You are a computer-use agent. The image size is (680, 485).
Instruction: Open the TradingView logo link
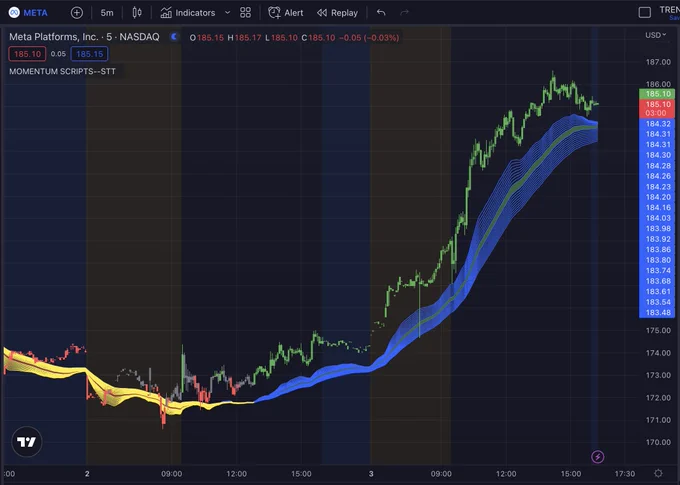click(26, 442)
